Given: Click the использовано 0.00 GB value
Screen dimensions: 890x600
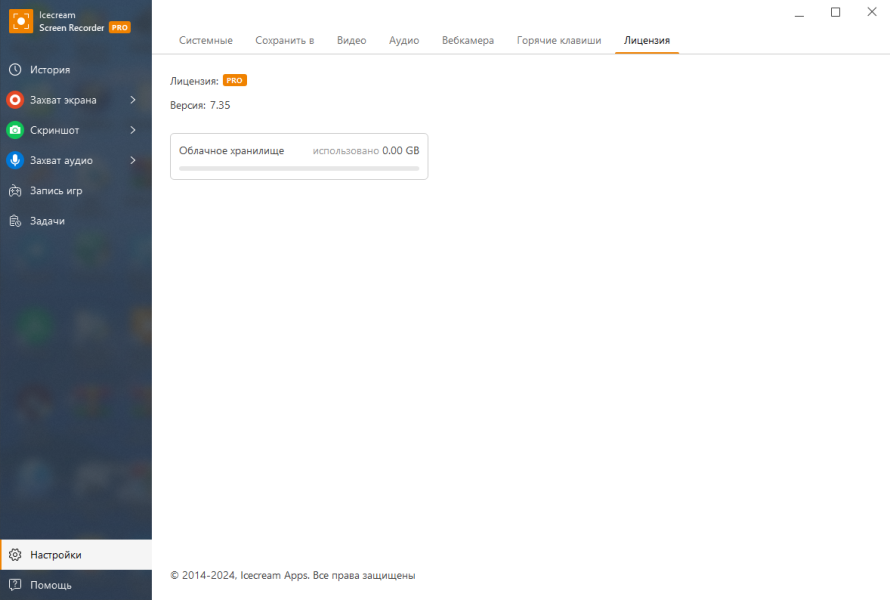Looking at the screenshot, I should (366, 150).
